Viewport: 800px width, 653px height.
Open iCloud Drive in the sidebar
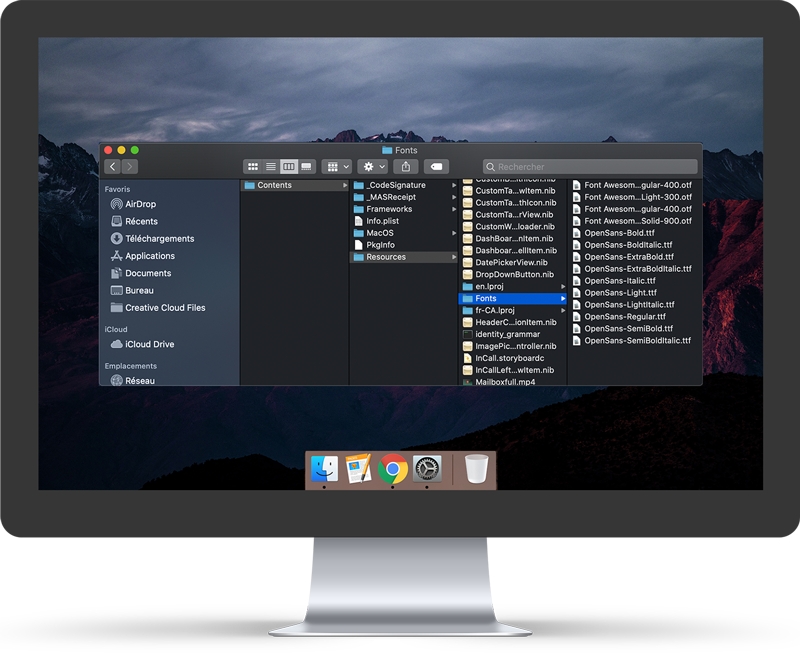point(143,344)
